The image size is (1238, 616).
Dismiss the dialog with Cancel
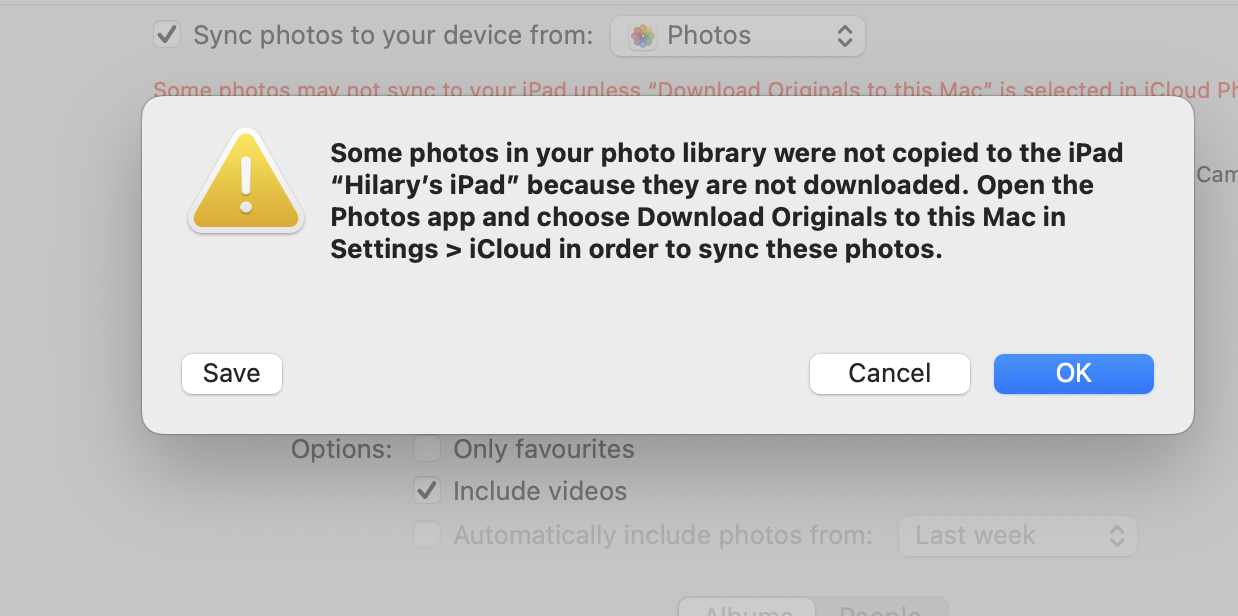coord(889,373)
